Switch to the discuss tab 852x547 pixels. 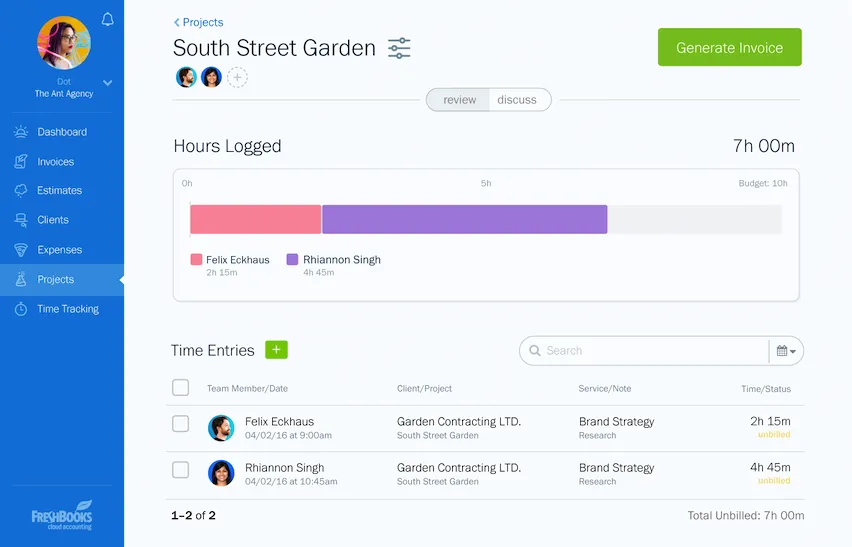517,100
